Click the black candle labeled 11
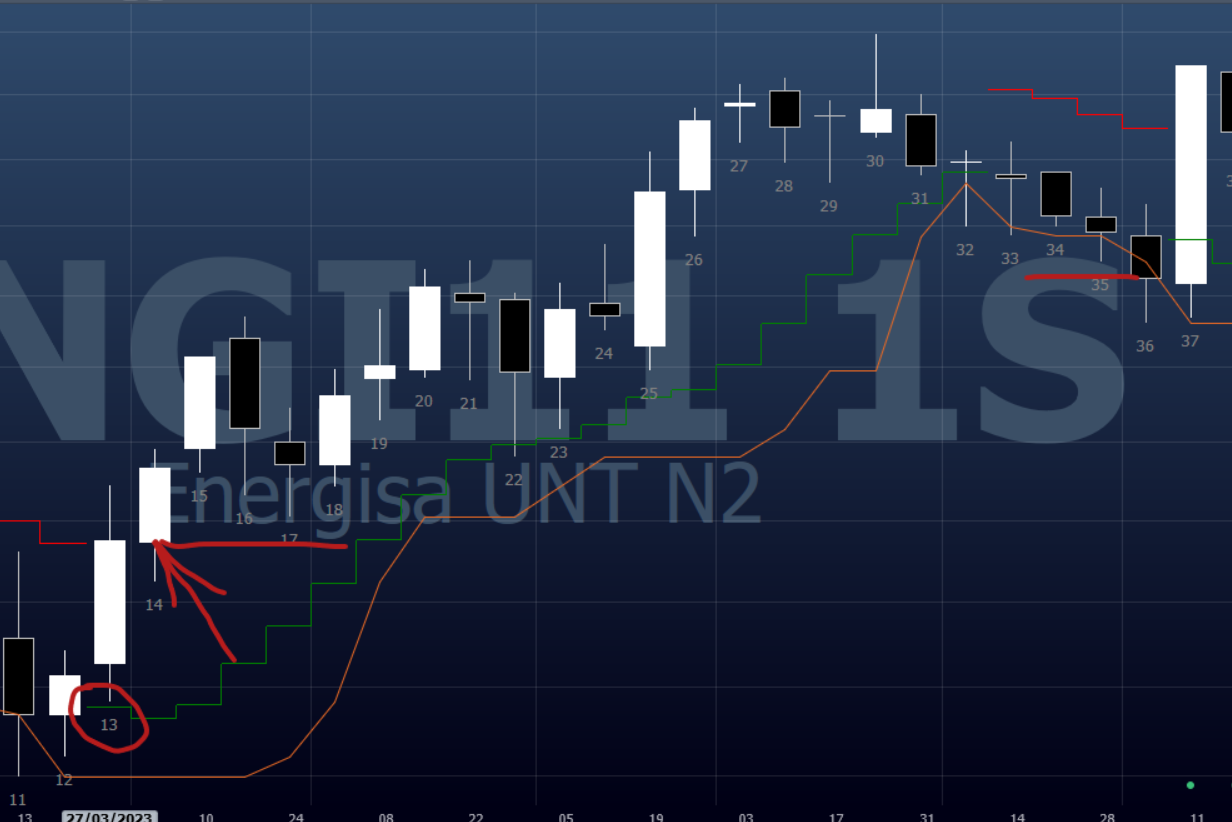1232x822 pixels. coord(18,675)
